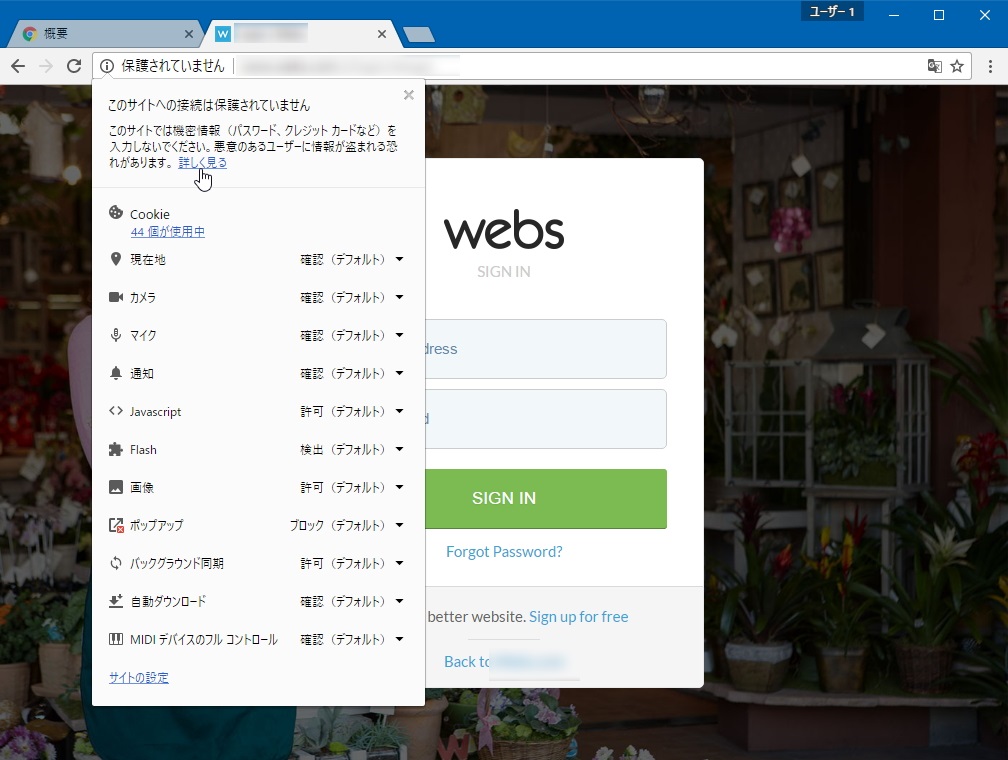Open the 44 個が使用中 Cookie link

[x=166, y=231]
